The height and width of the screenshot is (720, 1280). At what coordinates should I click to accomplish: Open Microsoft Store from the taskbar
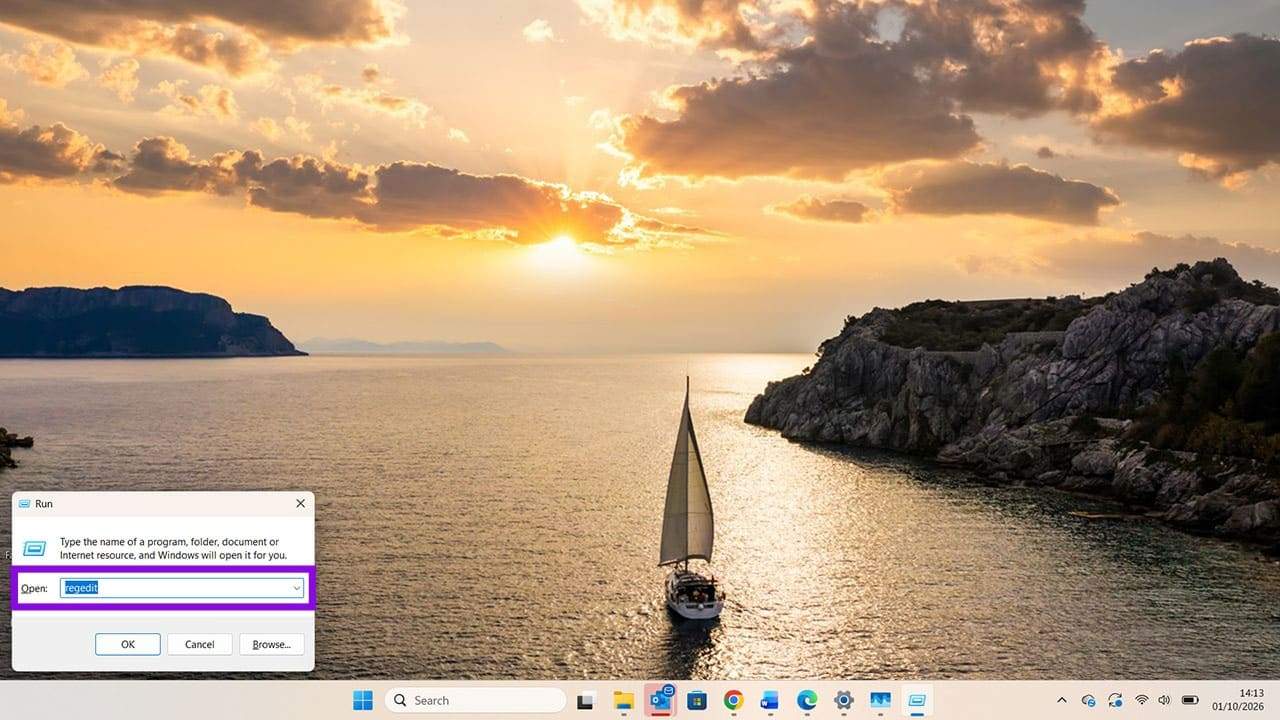[x=696, y=700]
